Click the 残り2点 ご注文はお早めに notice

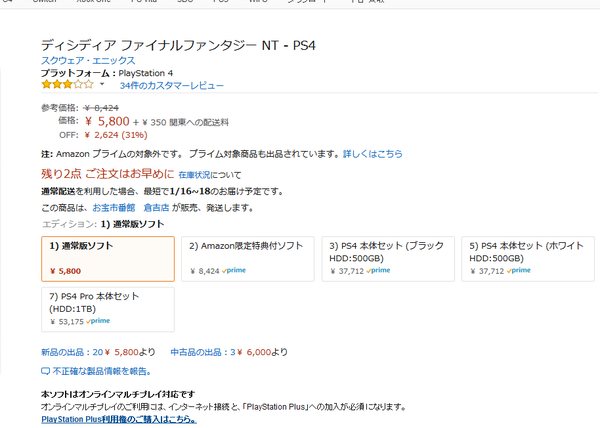click(x=108, y=174)
